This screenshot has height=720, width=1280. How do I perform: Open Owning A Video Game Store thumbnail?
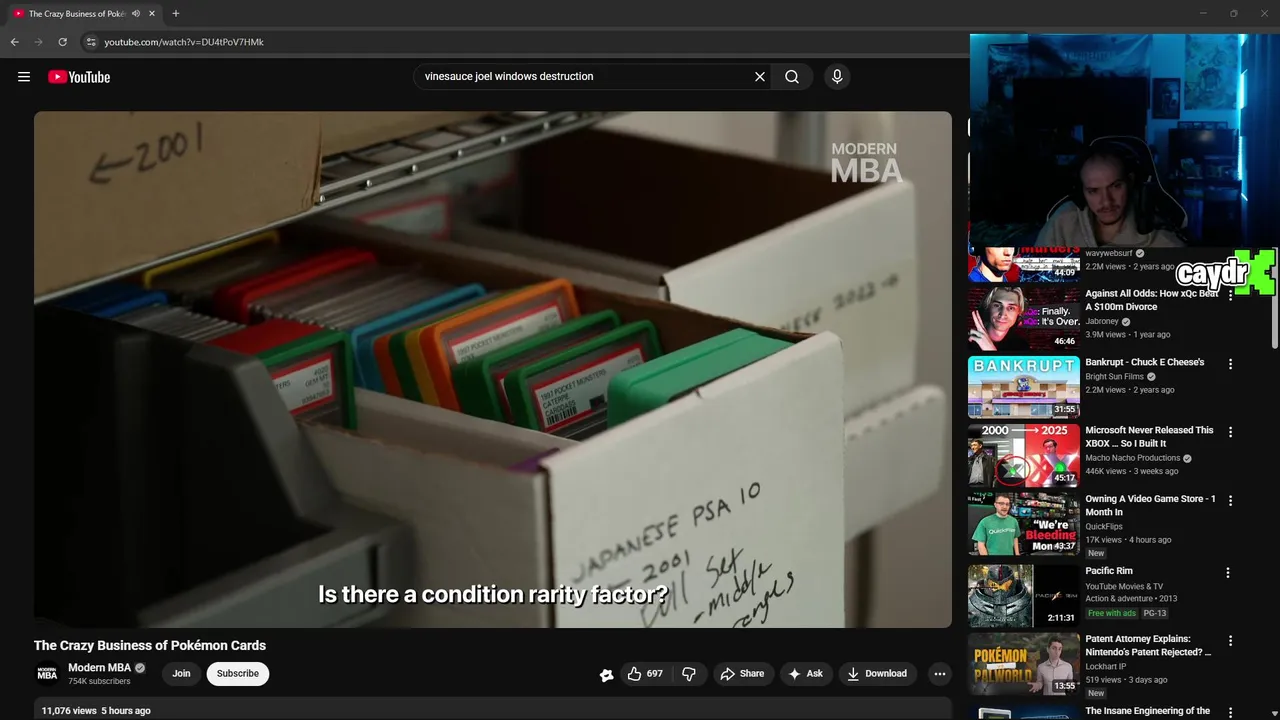(x=1023, y=523)
